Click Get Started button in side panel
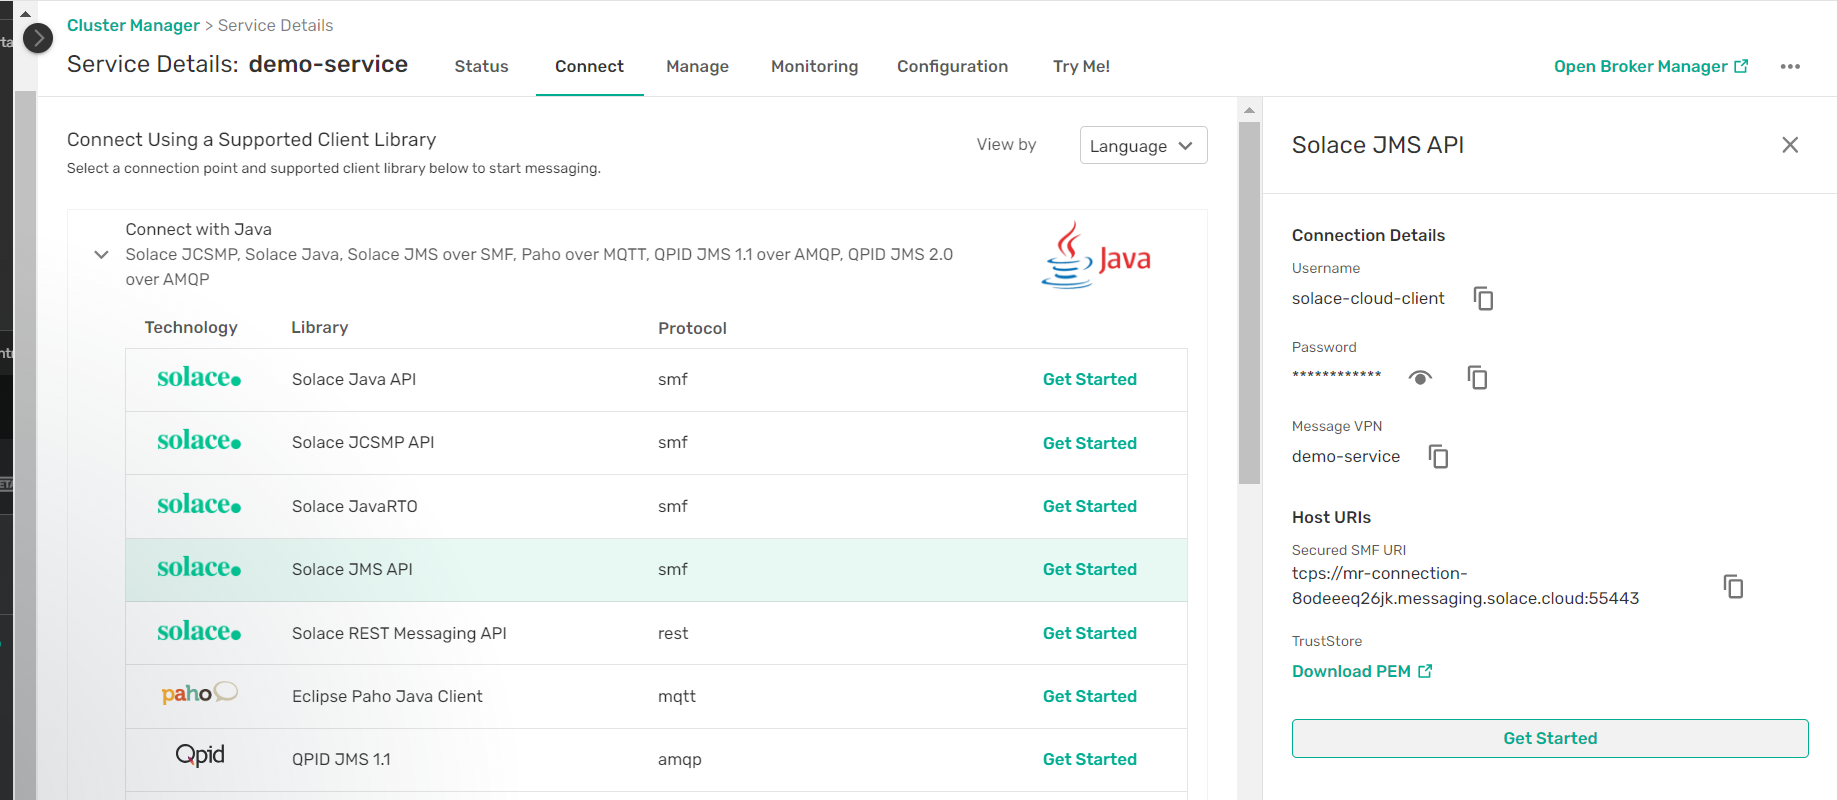Viewport: 1837px width, 800px height. (1549, 738)
